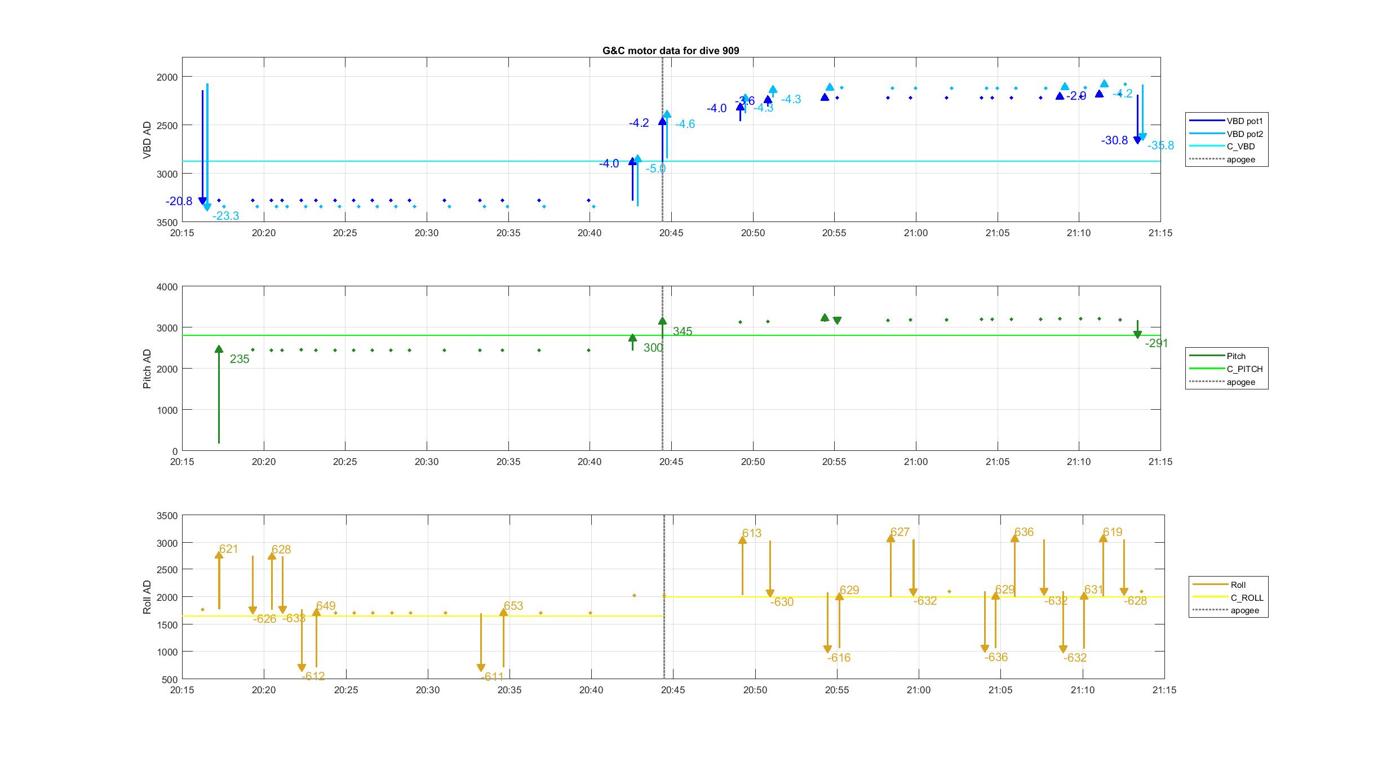Screen dimensions: 1400x764
Task: Click the "-4.6" VBD pot2 data label
Action: [684, 125]
